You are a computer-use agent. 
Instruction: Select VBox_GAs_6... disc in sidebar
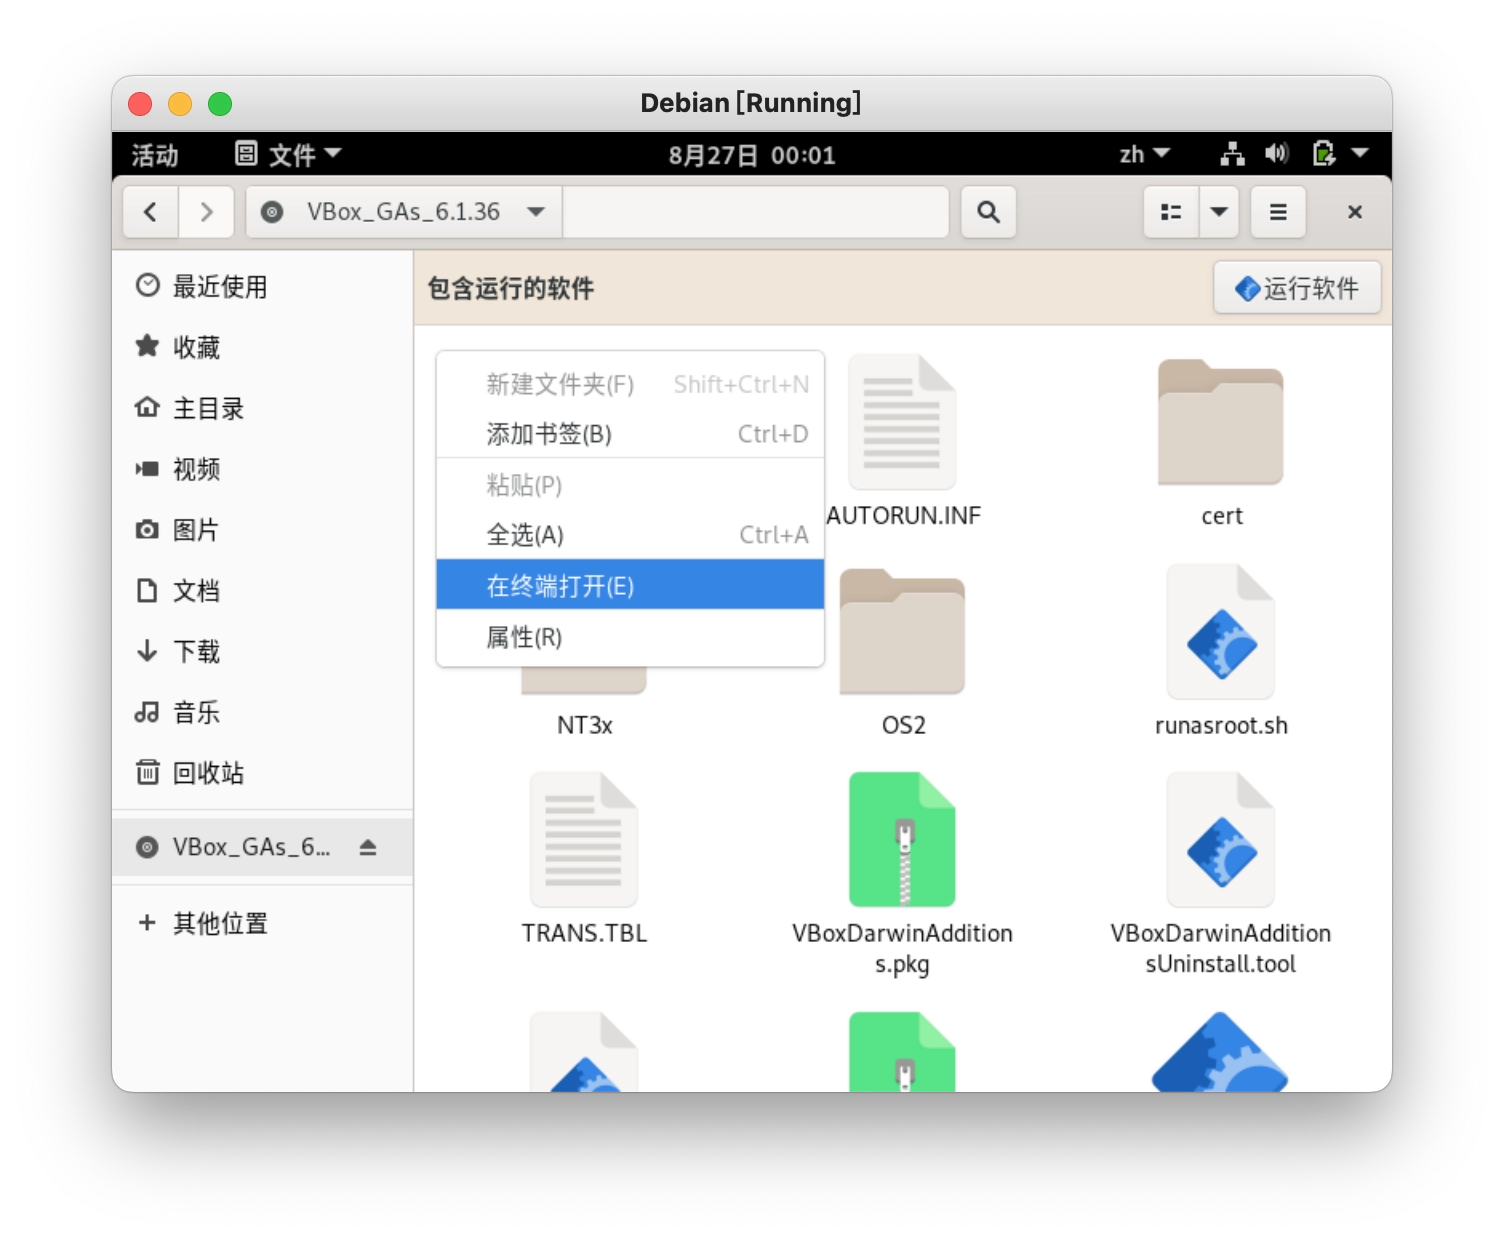click(x=263, y=847)
